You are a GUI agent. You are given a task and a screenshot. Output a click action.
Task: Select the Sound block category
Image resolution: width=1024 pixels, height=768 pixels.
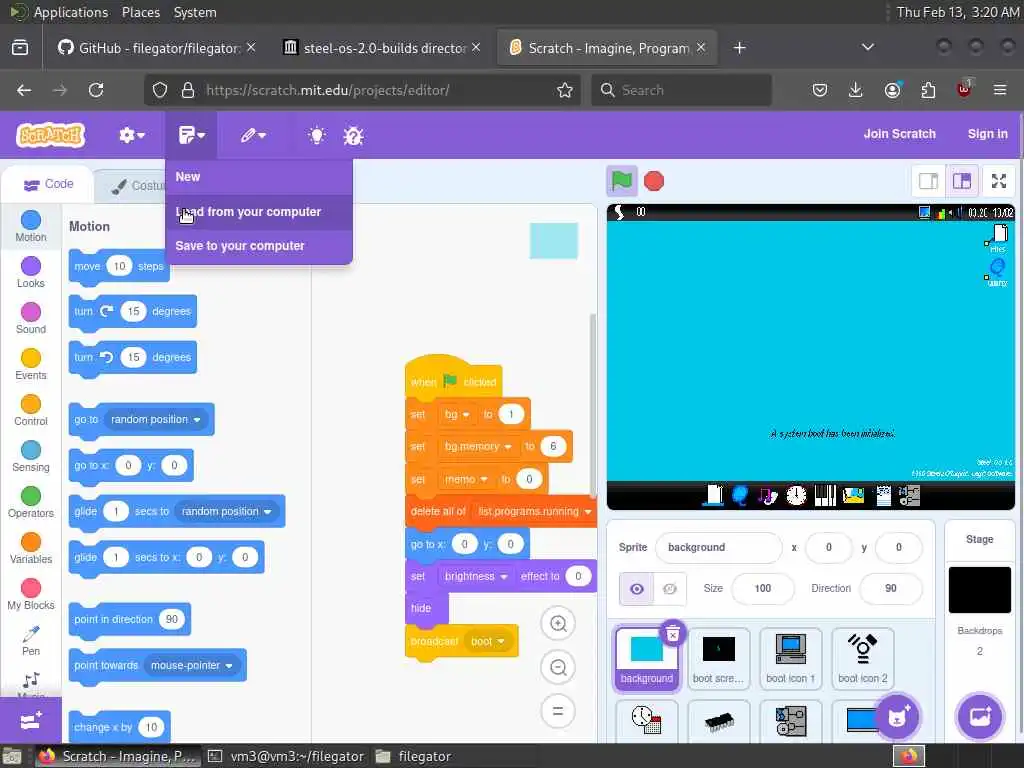(x=31, y=318)
